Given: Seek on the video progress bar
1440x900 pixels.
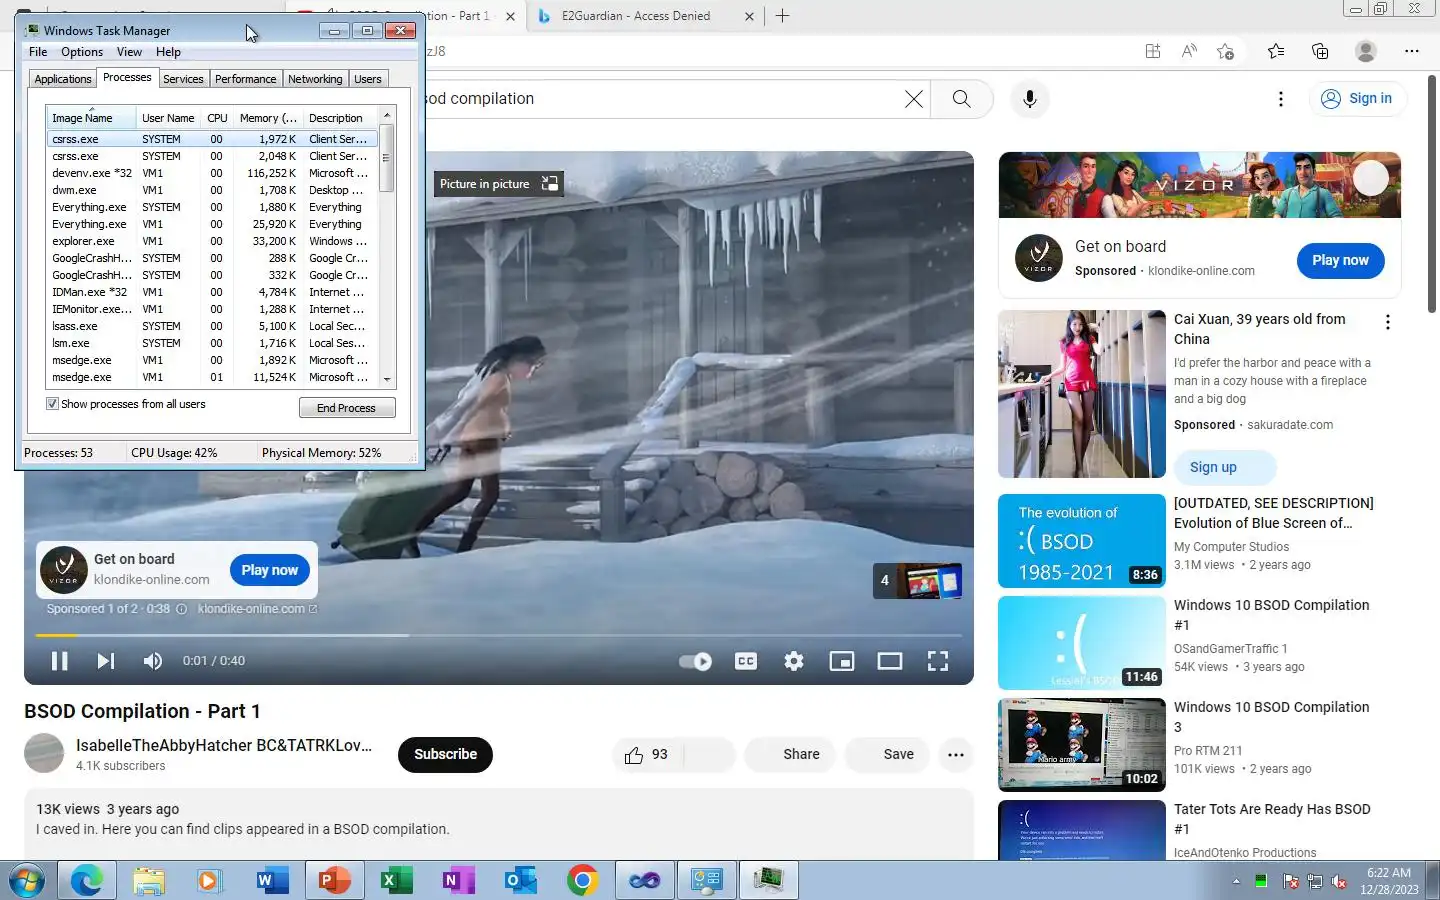Looking at the screenshot, I should [x=499, y=635].
